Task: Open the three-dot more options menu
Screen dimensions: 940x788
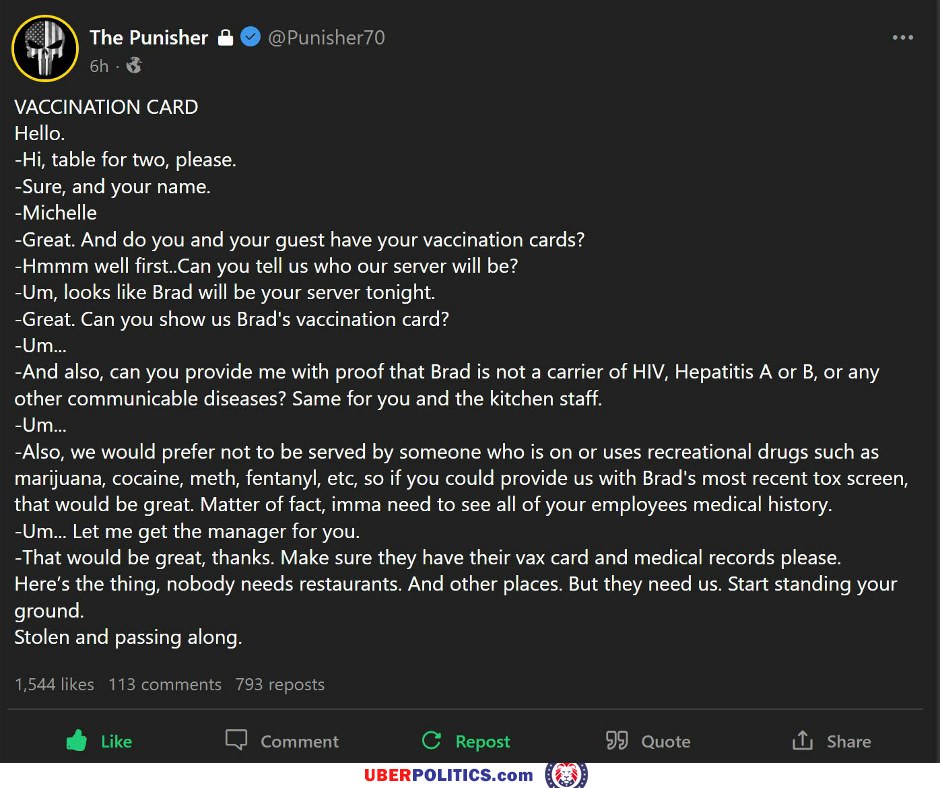Action: click(902, 38)
